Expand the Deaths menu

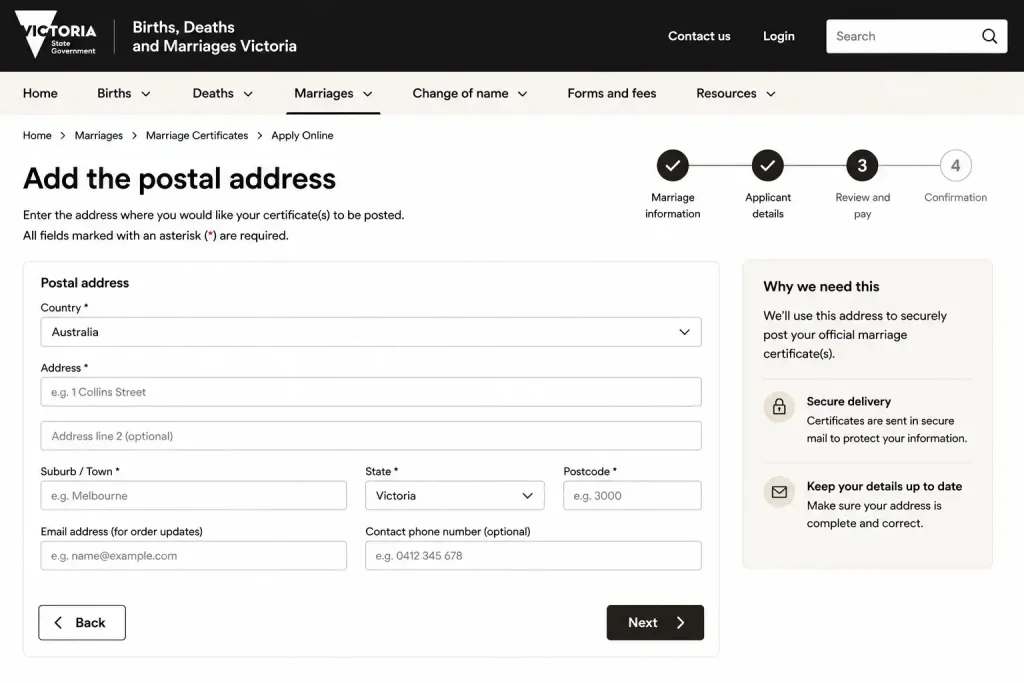(223, 93)
